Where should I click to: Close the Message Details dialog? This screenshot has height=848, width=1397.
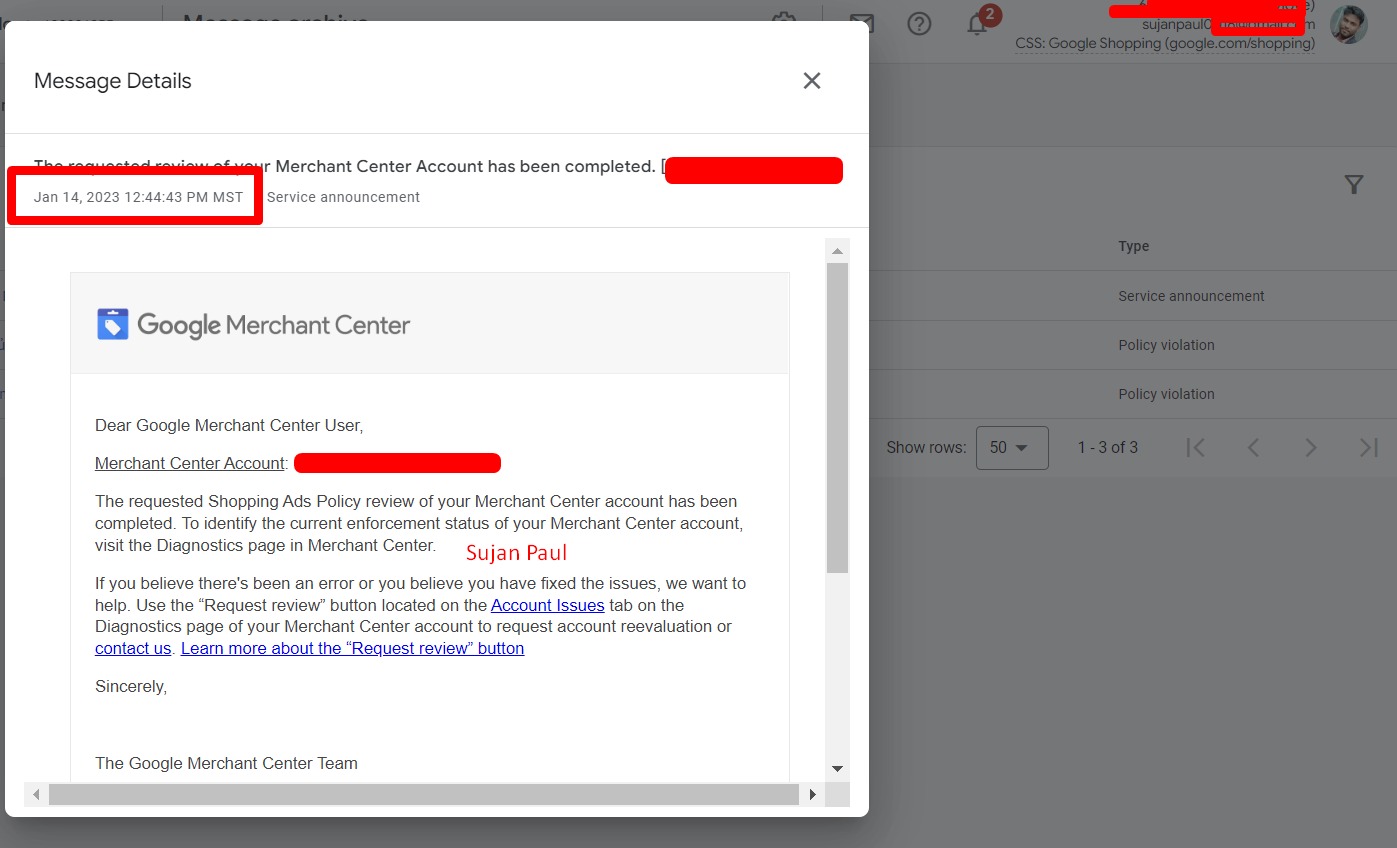[x=812, y=81]
